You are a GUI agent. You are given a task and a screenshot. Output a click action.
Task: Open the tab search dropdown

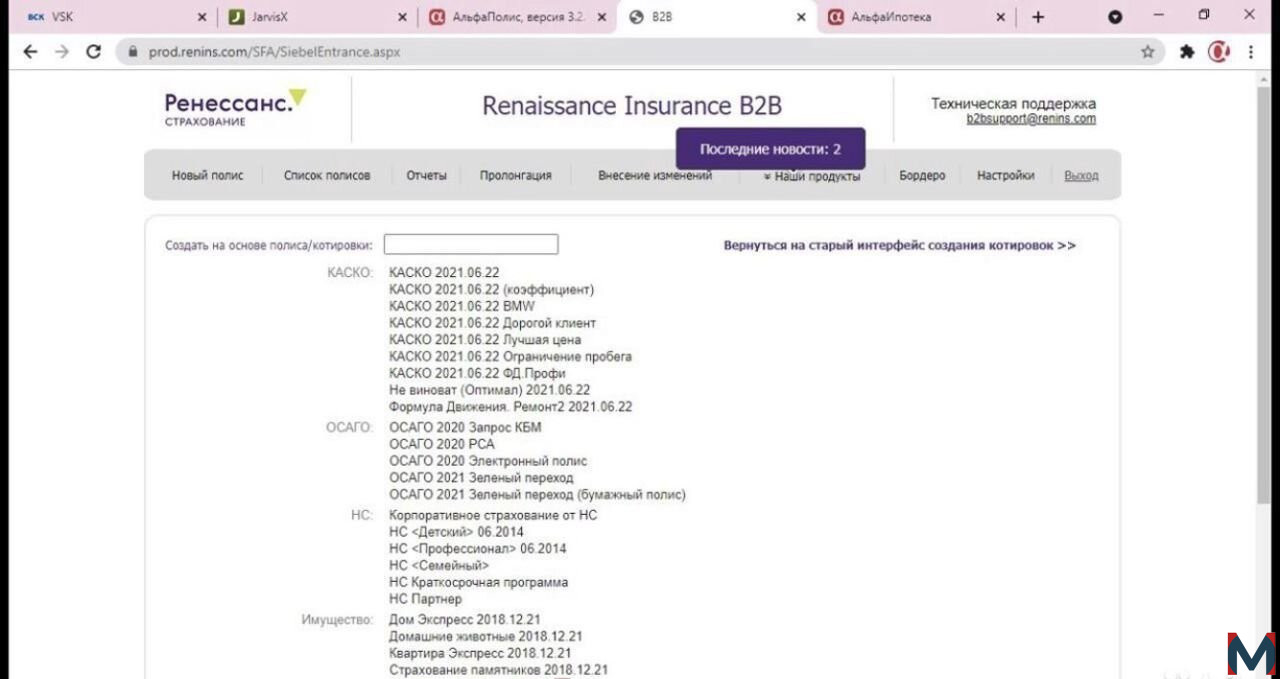pos(1115,17)
